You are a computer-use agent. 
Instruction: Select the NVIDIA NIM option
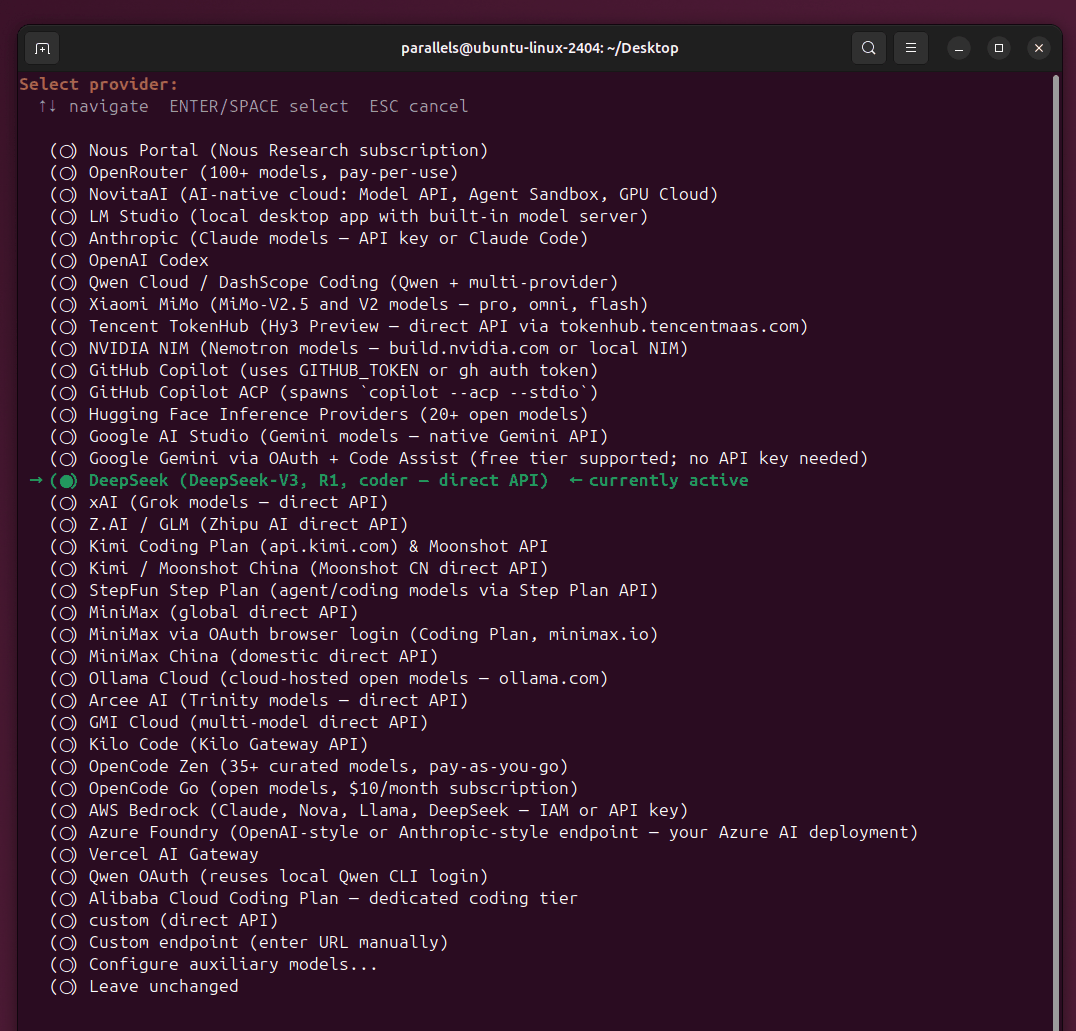point(369,348)
